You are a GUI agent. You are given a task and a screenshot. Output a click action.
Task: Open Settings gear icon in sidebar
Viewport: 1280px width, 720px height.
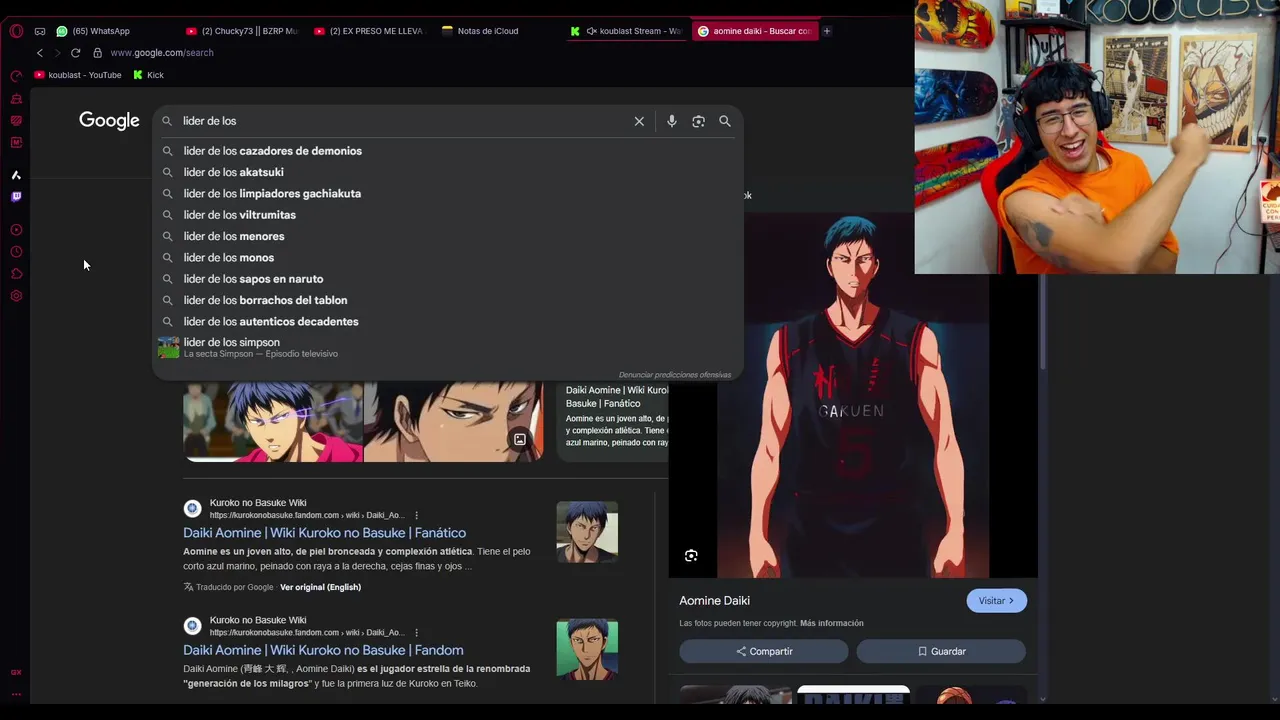(16, 296)
